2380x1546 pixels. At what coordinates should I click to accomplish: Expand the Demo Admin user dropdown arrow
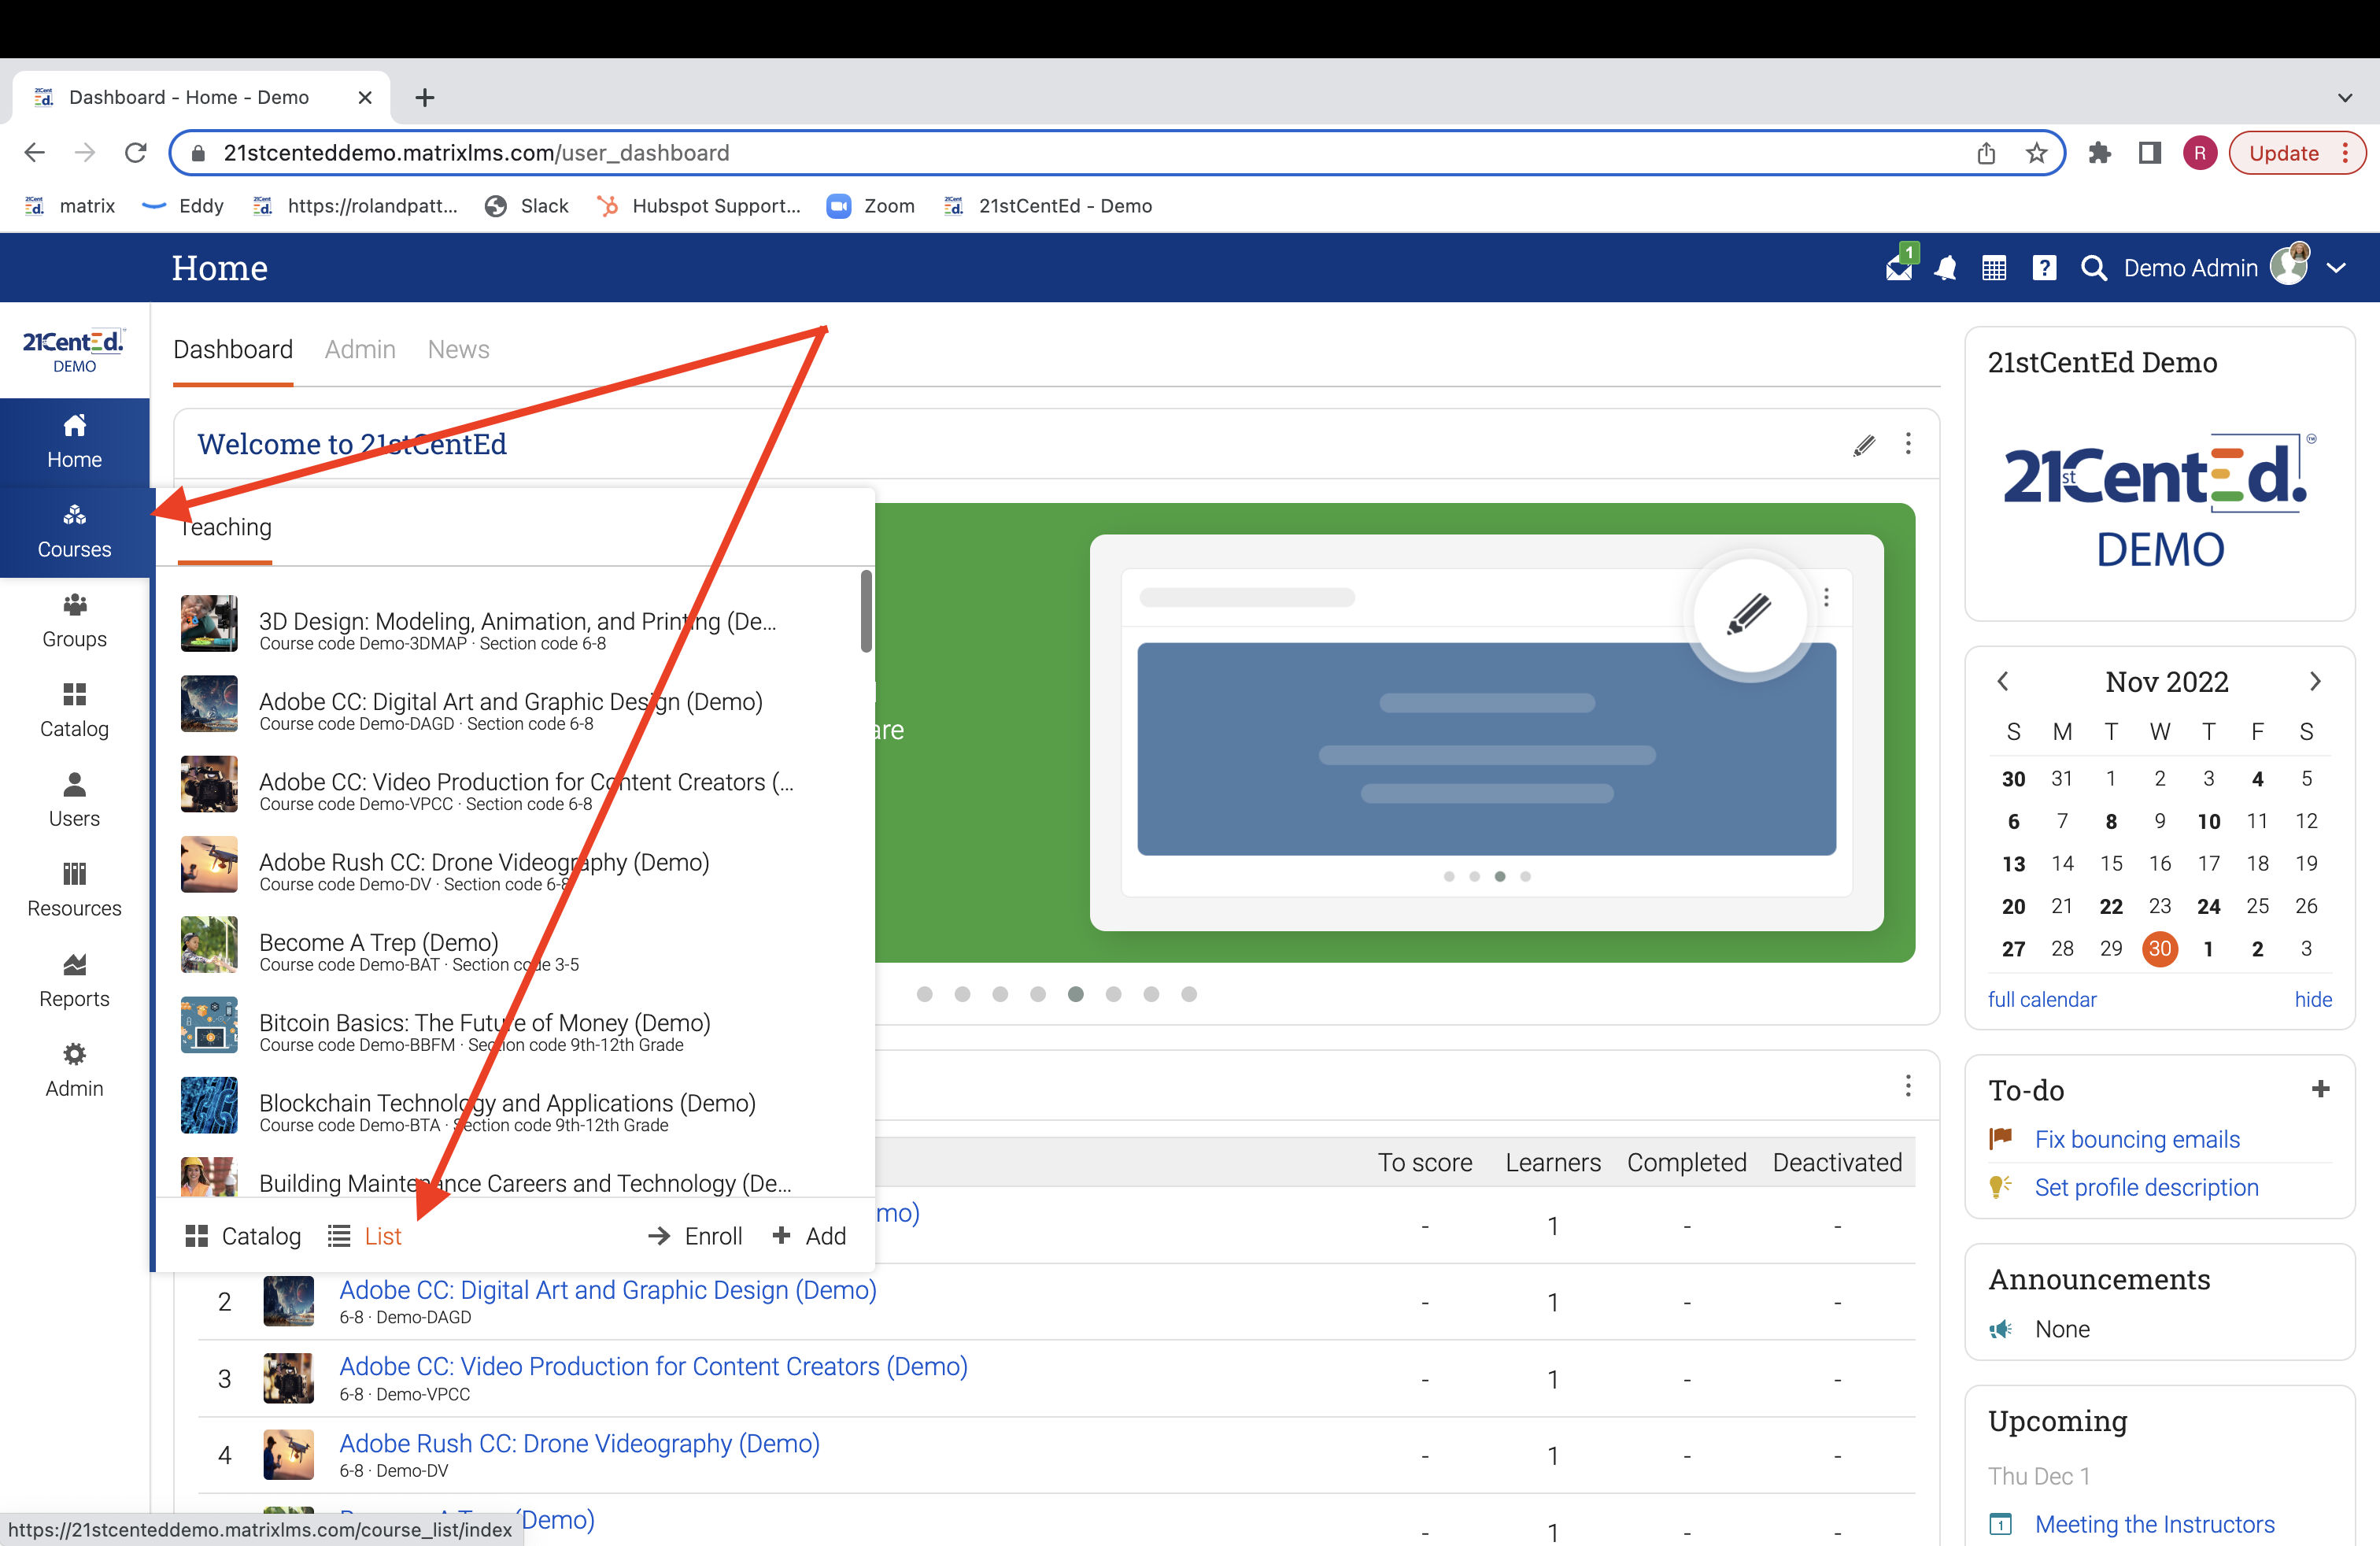(x=2336, y=267)
